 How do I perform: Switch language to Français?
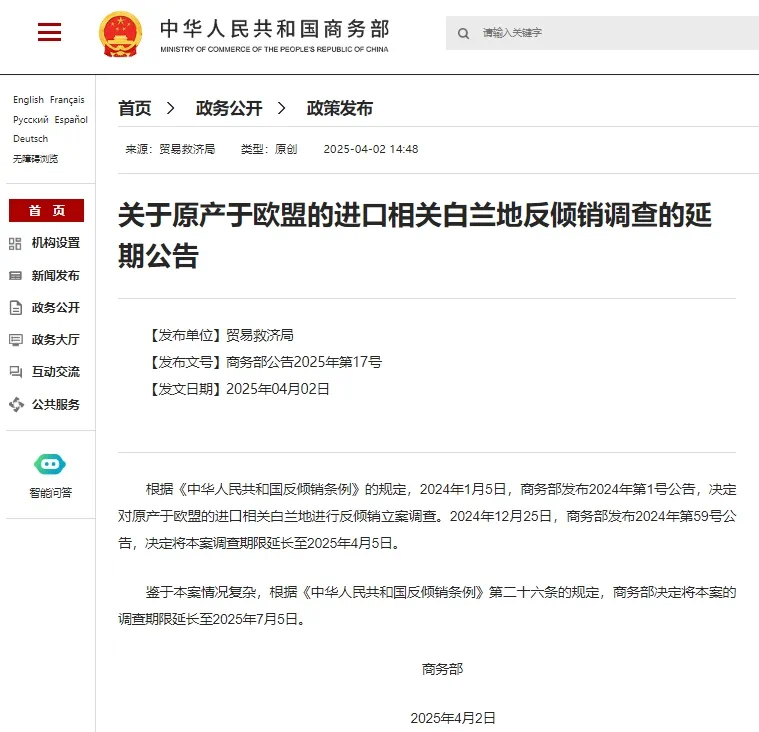tap(67, 100)
